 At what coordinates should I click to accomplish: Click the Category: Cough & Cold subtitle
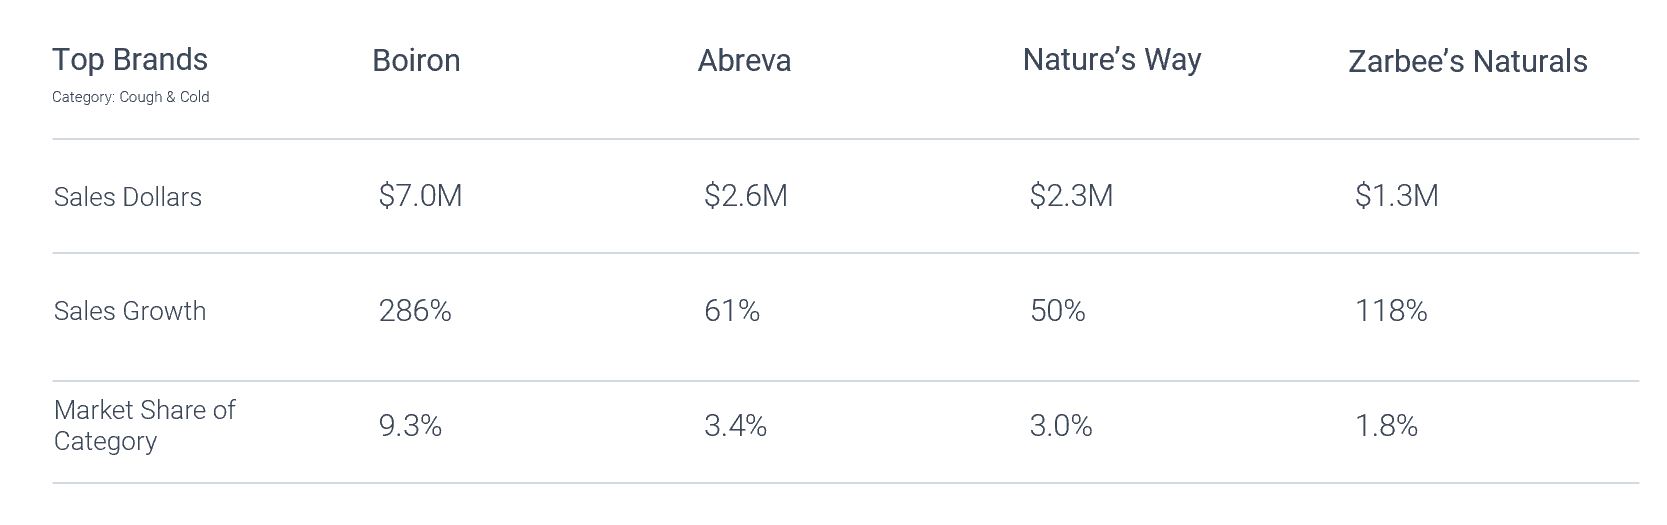pyautogui.click(x=131, y=97)
